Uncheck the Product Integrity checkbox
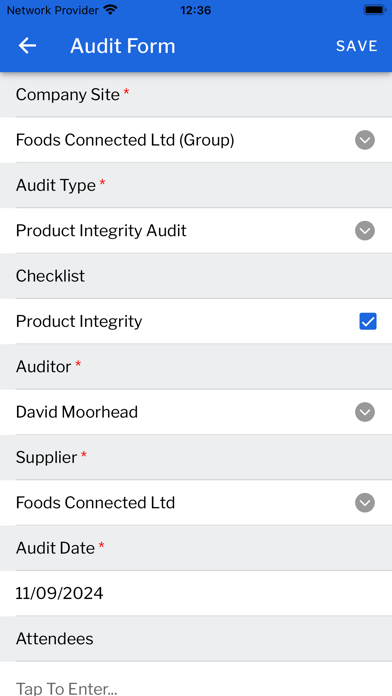392x696 pixels. (368, 321)
